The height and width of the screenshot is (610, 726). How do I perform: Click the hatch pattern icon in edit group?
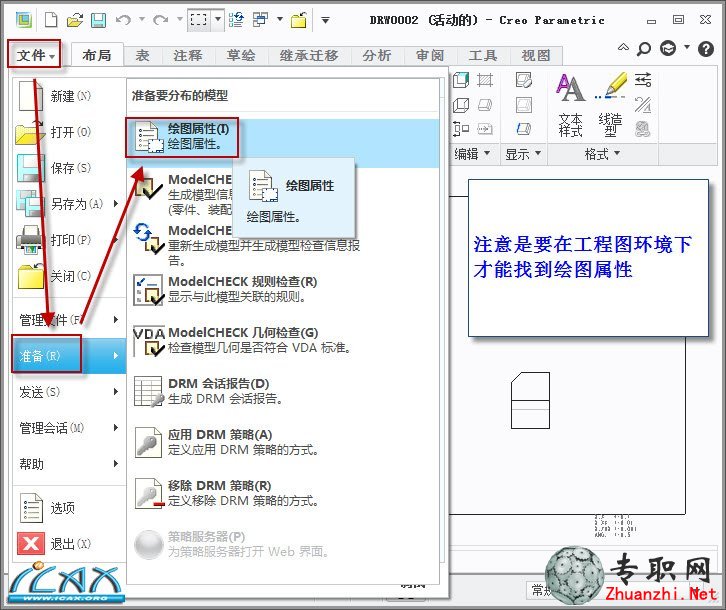point(485,80)
